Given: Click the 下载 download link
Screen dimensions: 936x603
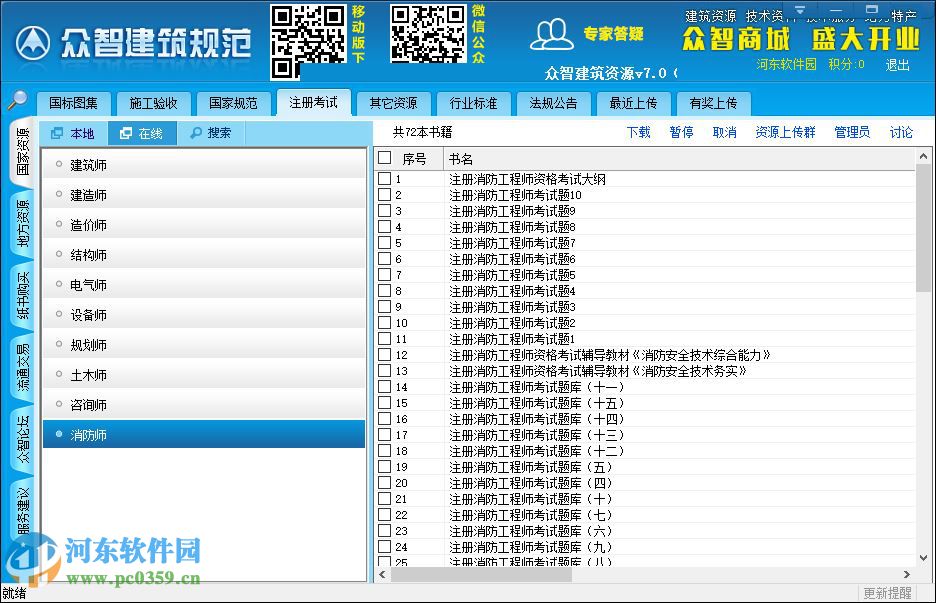Looking at the screenshot, I should [638, 132].
